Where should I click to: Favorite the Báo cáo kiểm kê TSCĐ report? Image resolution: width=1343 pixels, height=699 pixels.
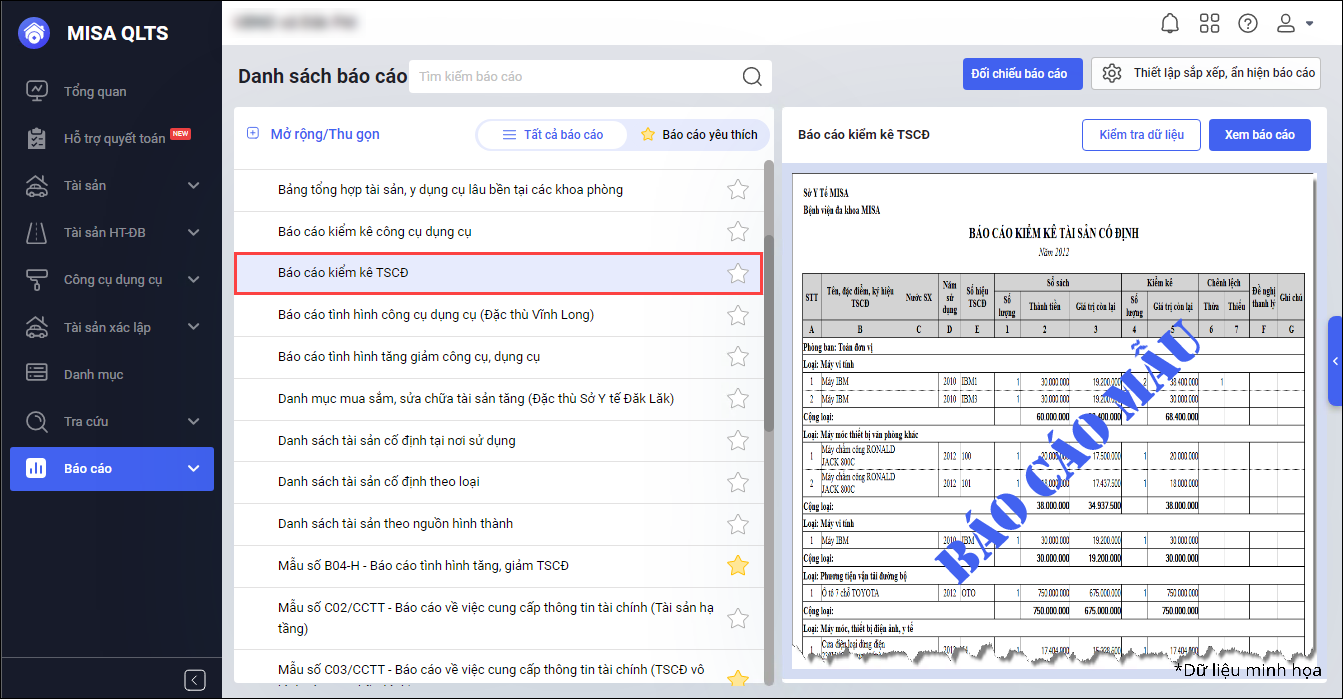[738, 273]
